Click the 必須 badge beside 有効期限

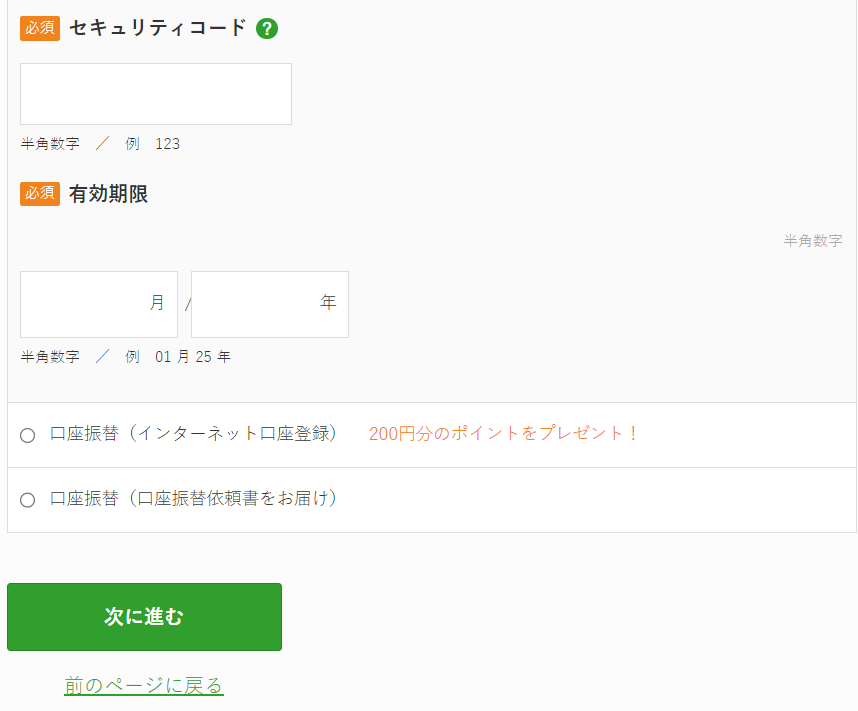coord(40,194)
